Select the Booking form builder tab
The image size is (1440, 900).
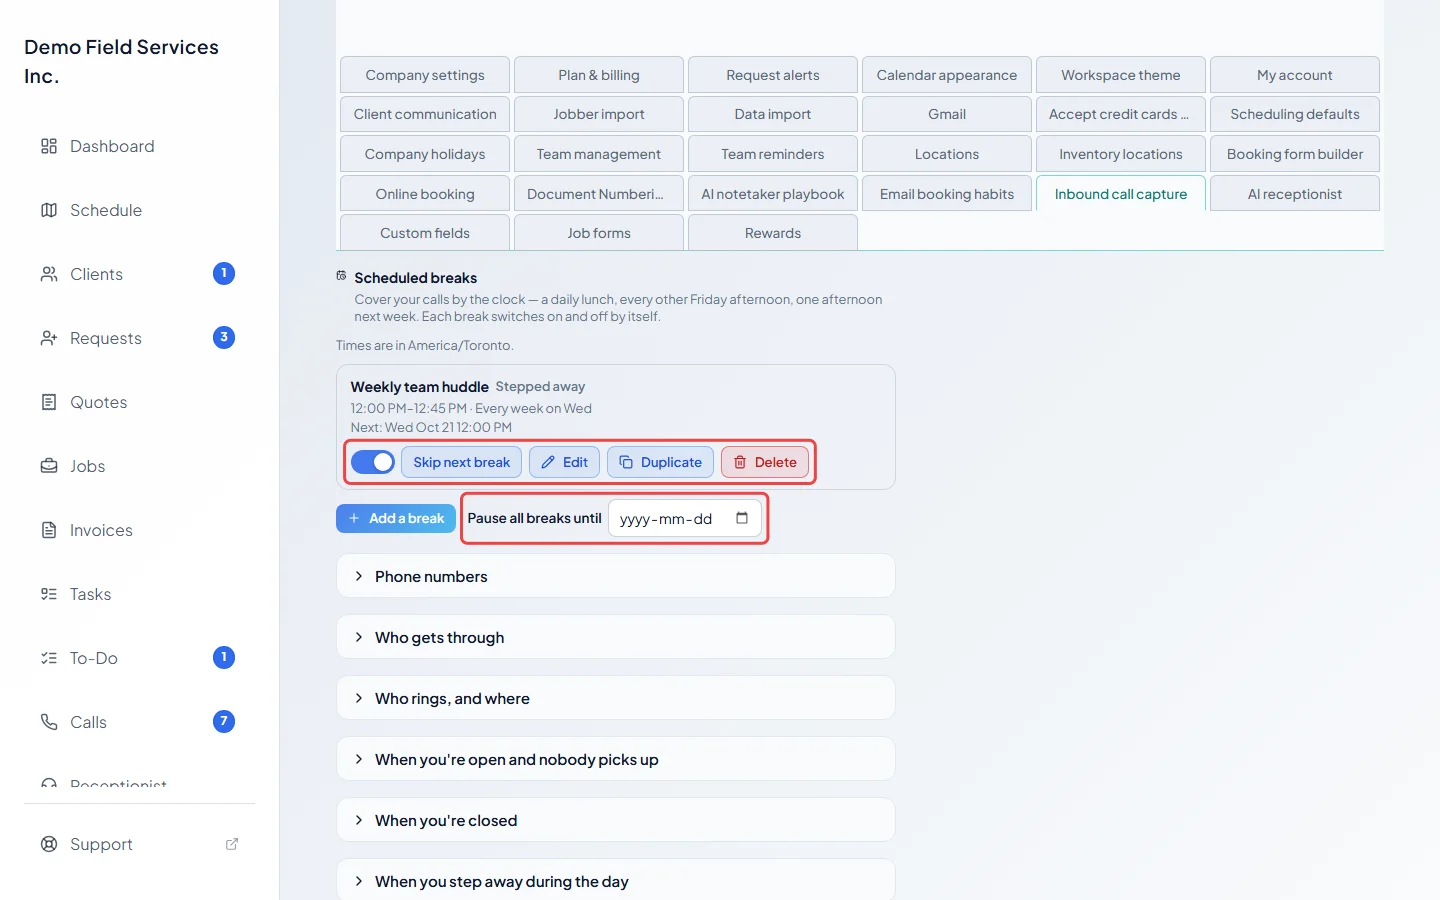[x=1295, y=154]
